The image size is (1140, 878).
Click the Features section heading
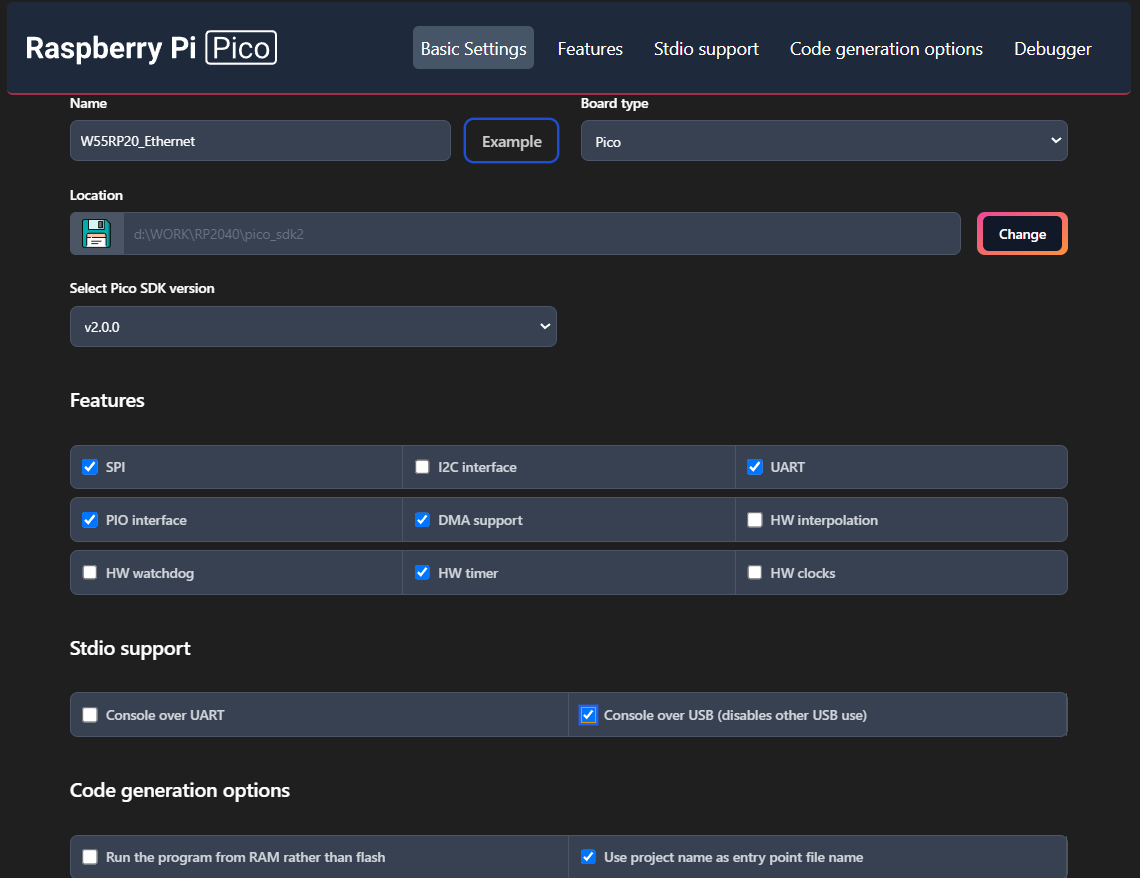coord(107,400)
